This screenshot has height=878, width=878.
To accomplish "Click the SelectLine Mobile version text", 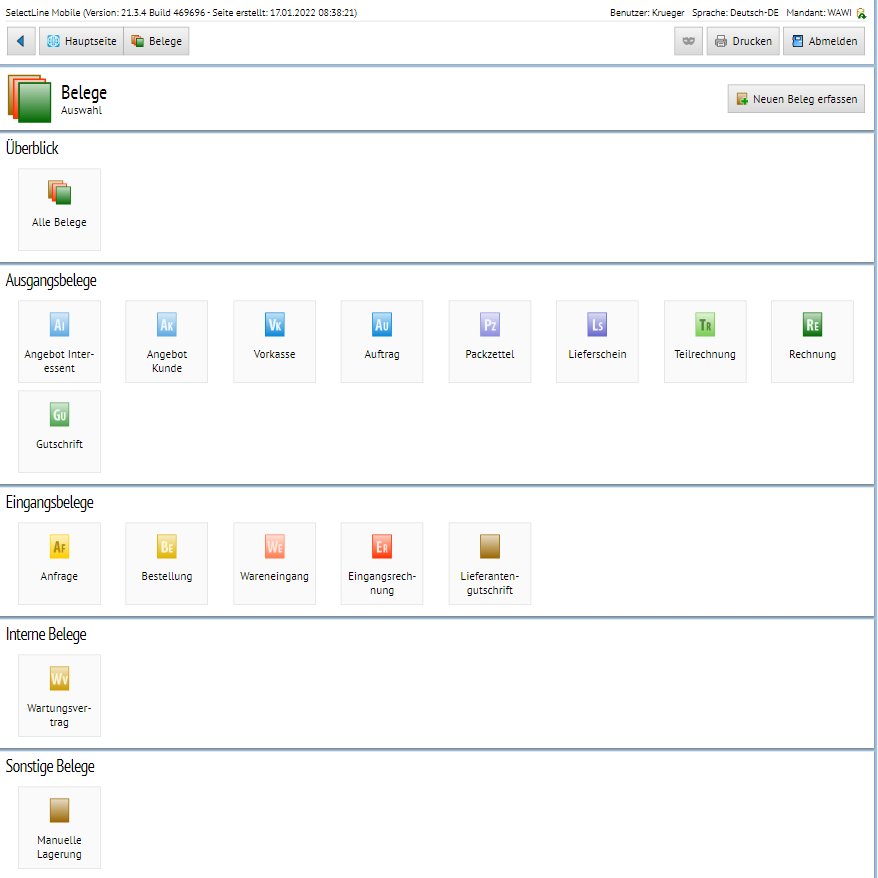I will pyautogui.click(x=181, y=13).
